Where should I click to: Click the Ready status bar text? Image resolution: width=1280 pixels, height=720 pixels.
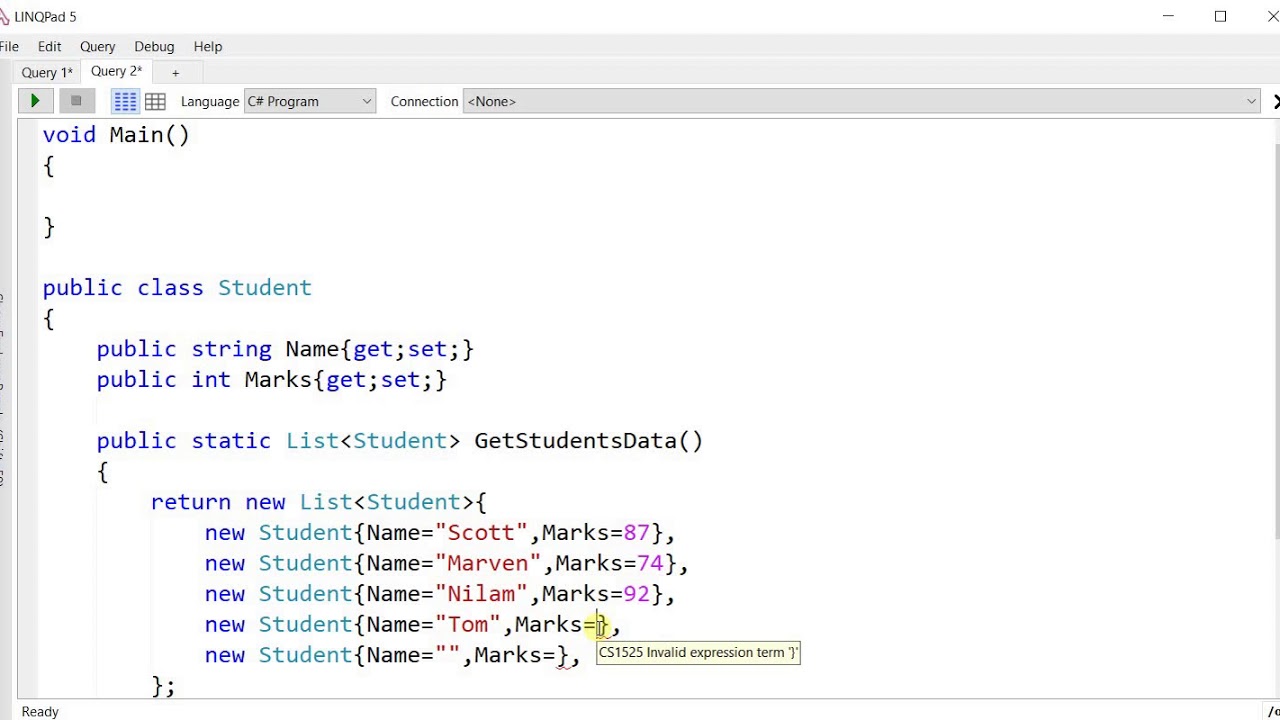pyautogui.click(x=40, y=711)
